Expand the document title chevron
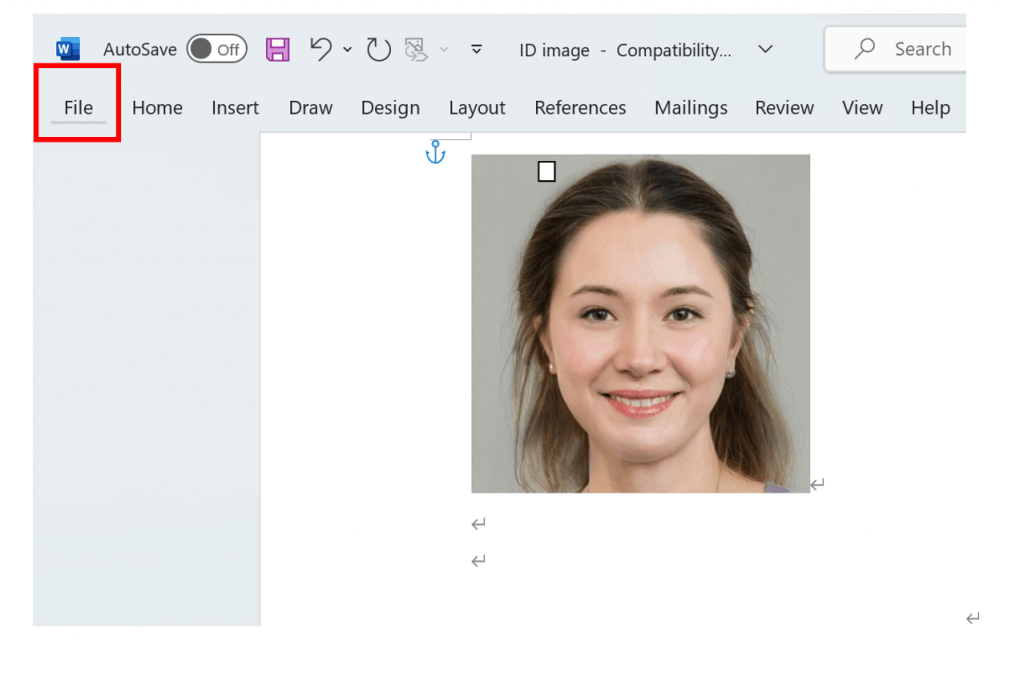This screenshot has width=1024, height=692. [x=765, y=49]
